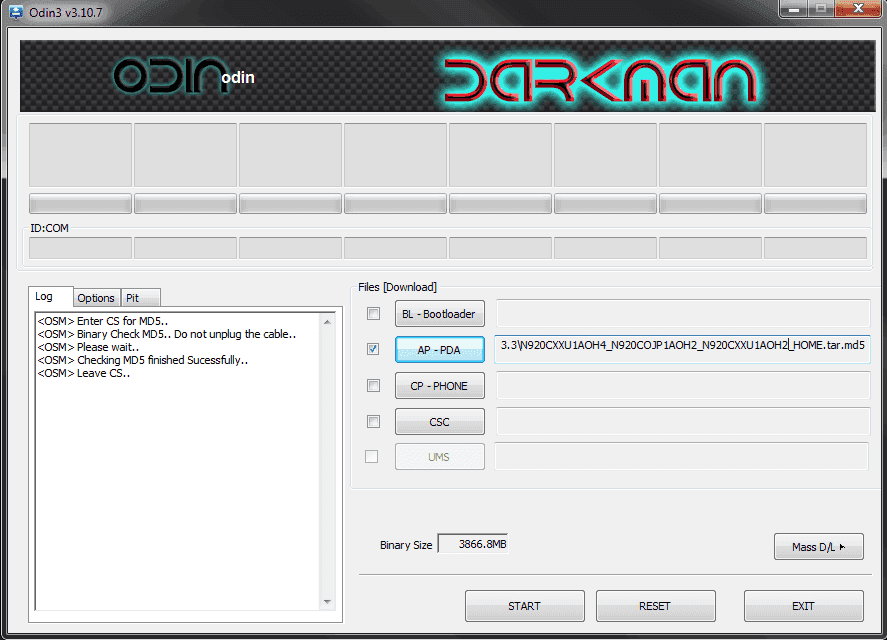Click log line 'Leave CS..'
Viewport: 887px width, 640px height.
[x=84, y=373]
